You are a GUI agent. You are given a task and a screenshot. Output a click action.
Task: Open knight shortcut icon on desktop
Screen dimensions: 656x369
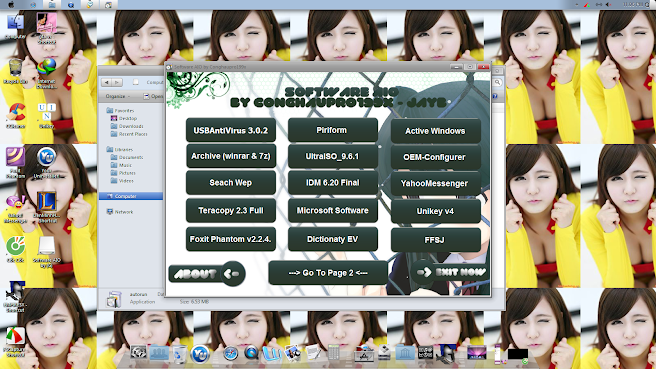[15, 297]
